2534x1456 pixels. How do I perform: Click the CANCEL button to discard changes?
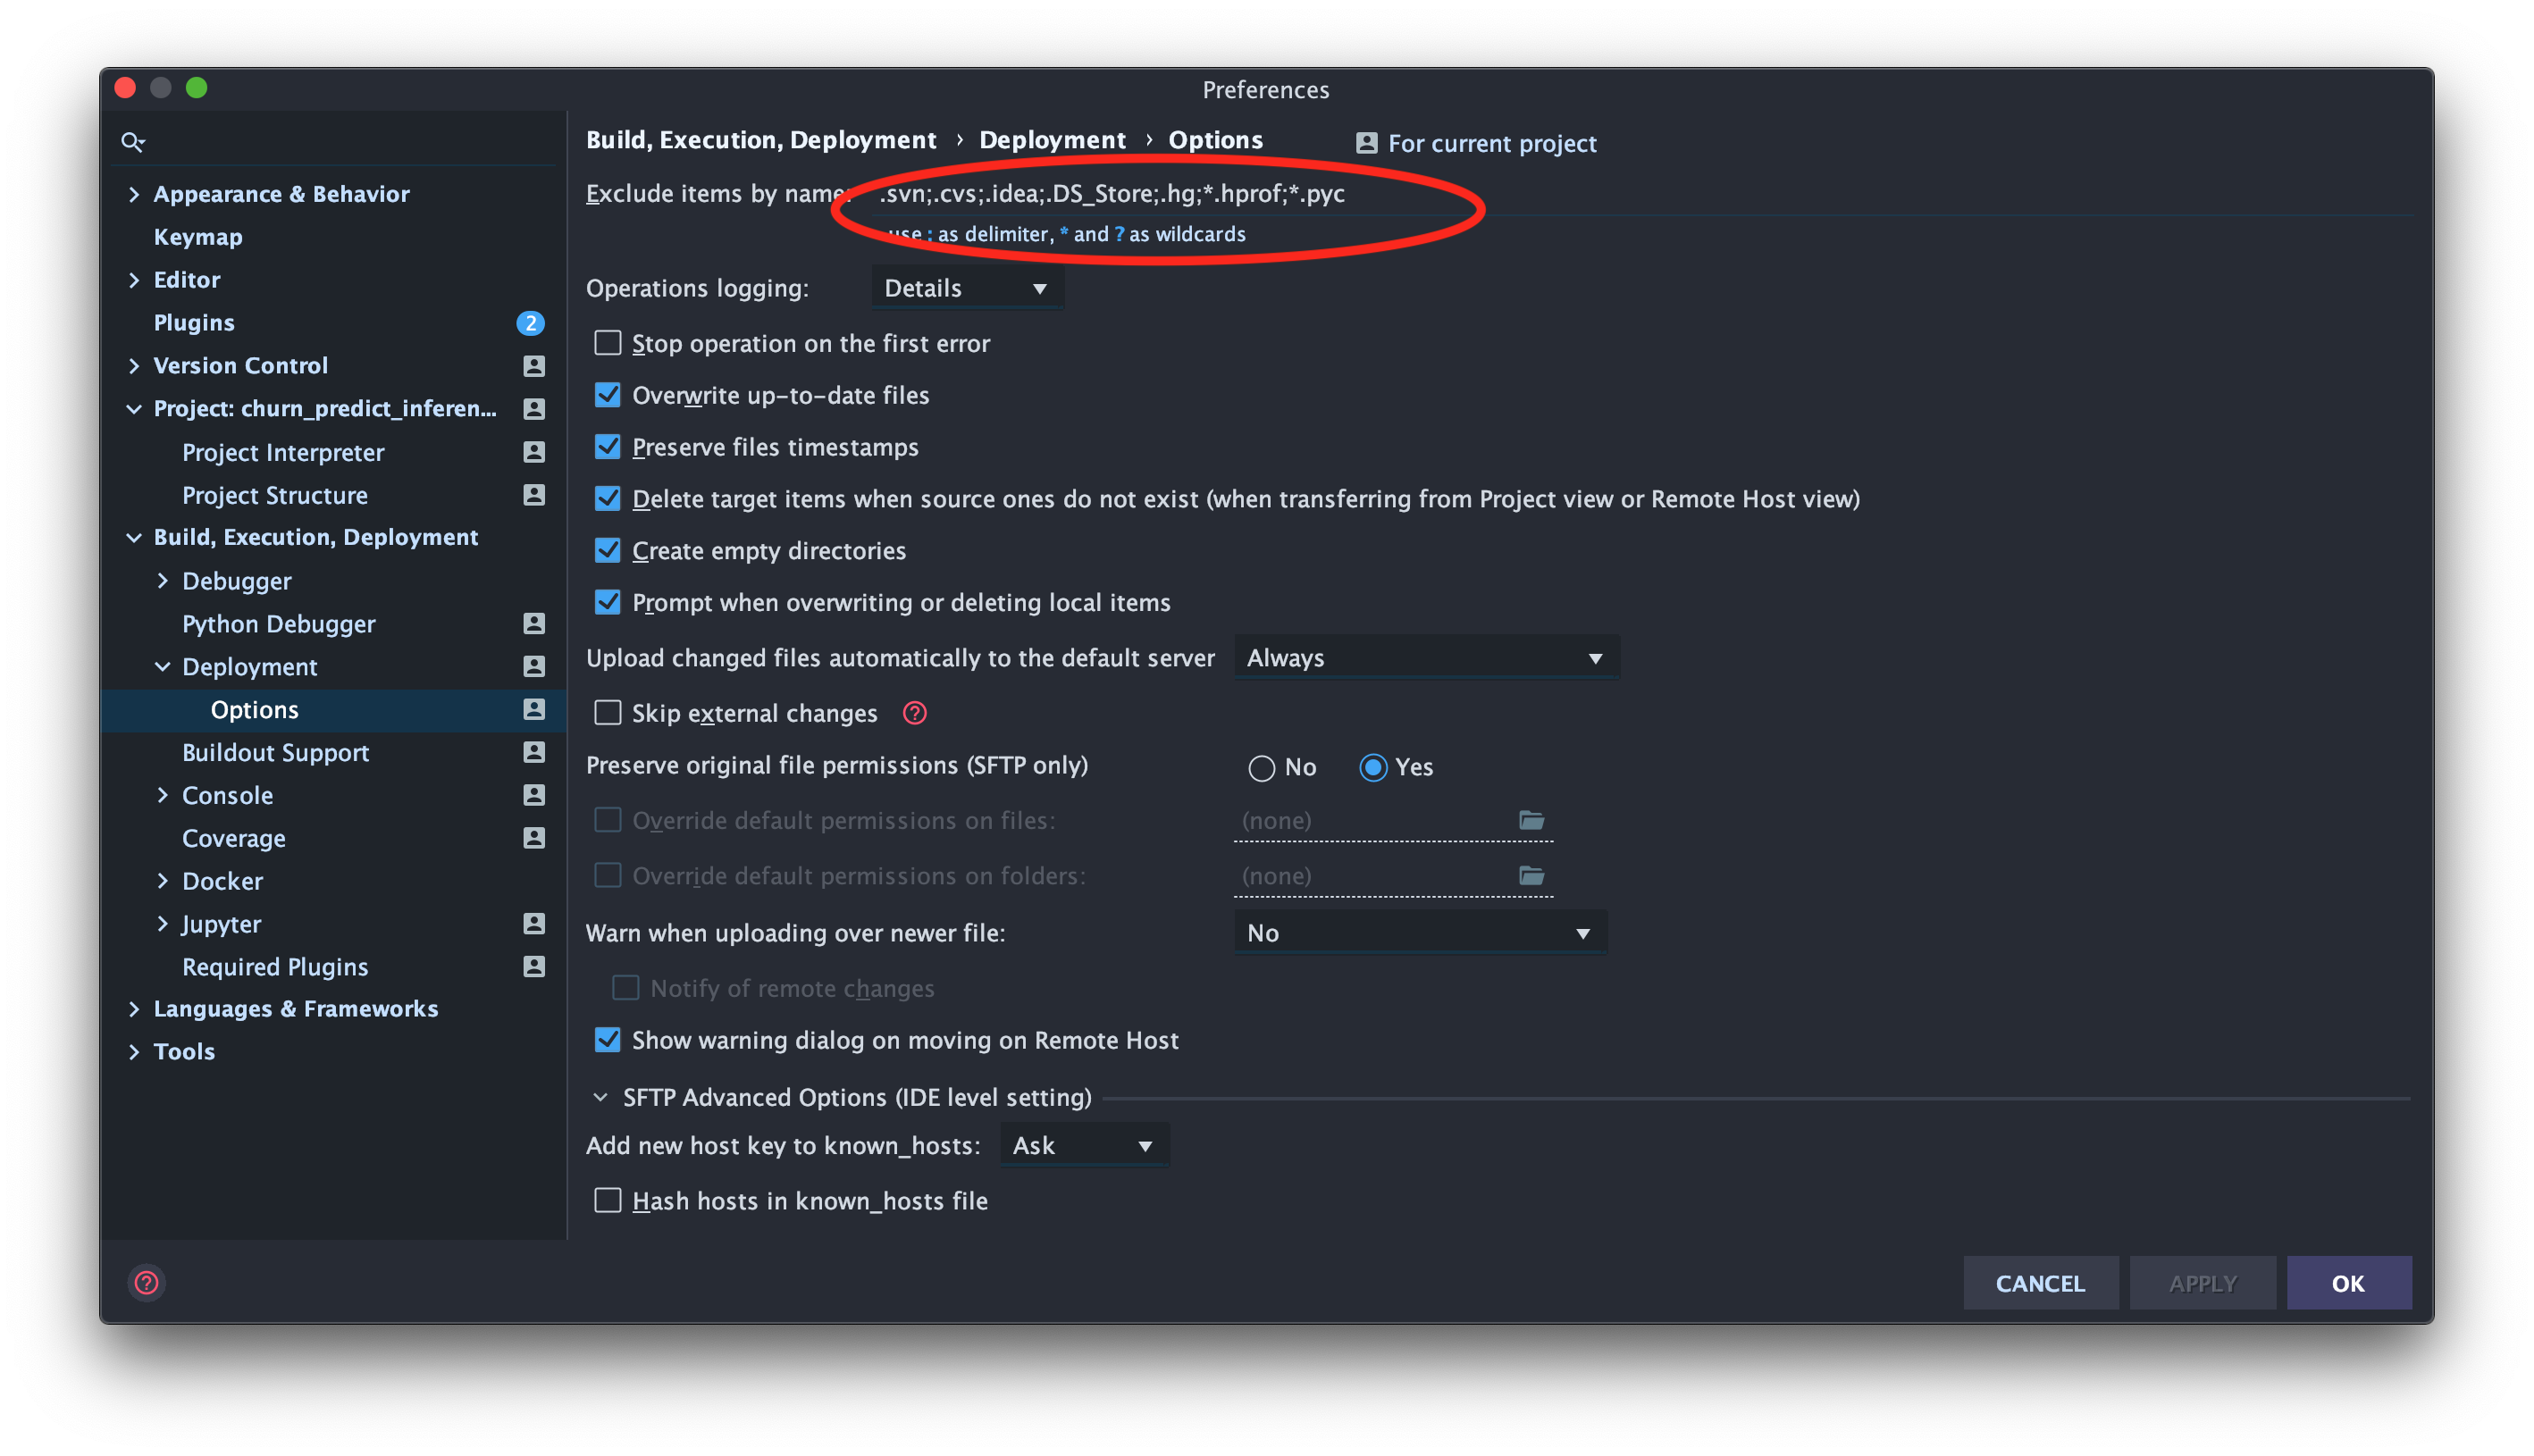(x=2040, y=1282)
